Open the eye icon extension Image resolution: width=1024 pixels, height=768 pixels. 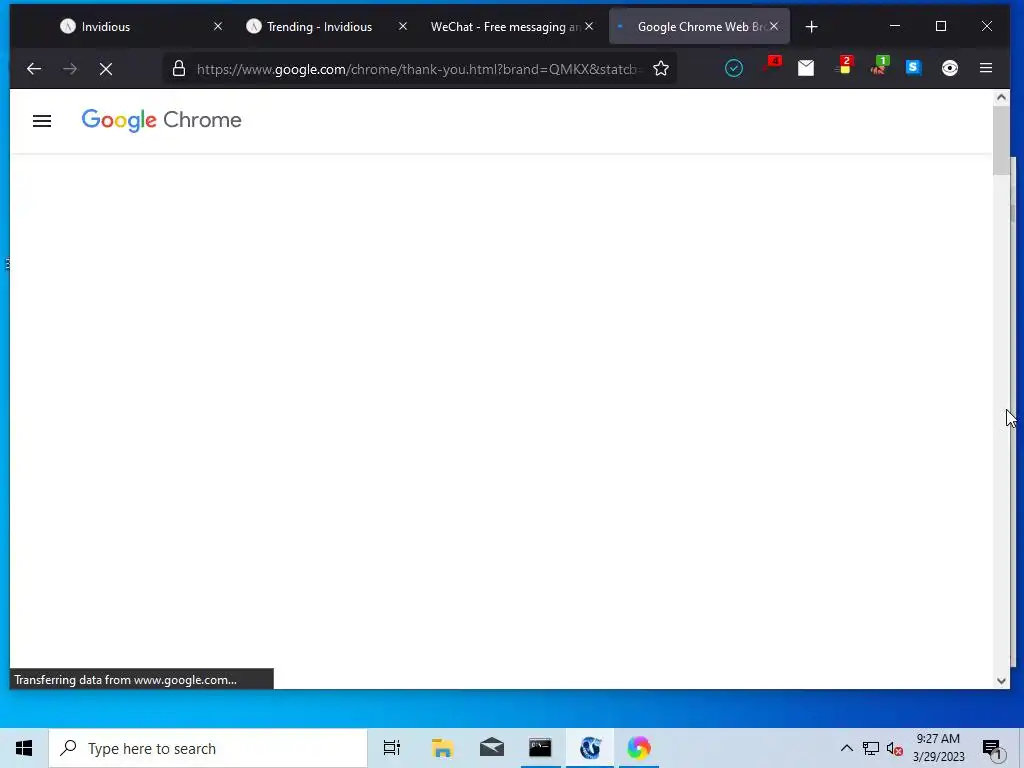coord(950,68)
